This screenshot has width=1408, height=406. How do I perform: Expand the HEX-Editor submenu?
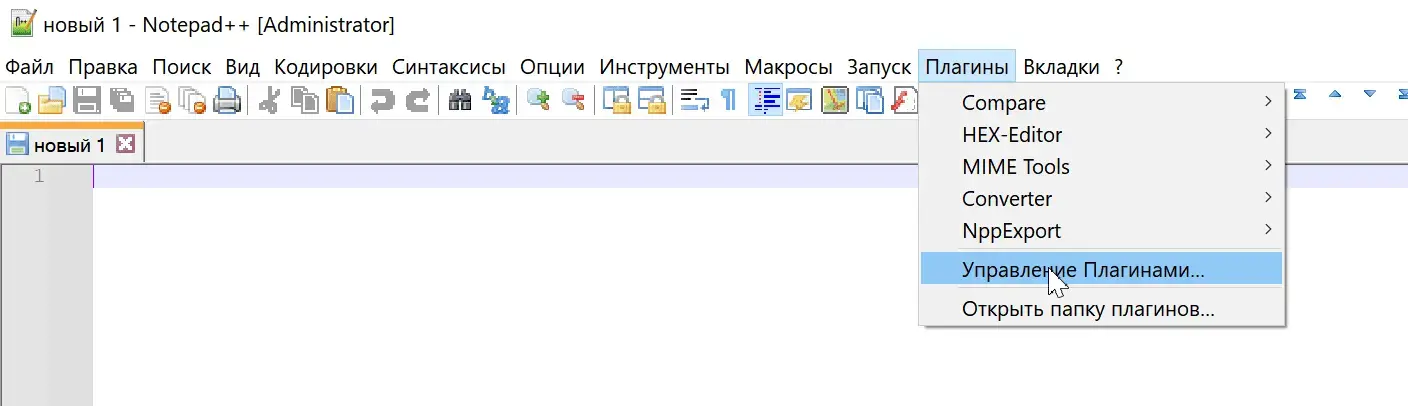click(1101, 134)
